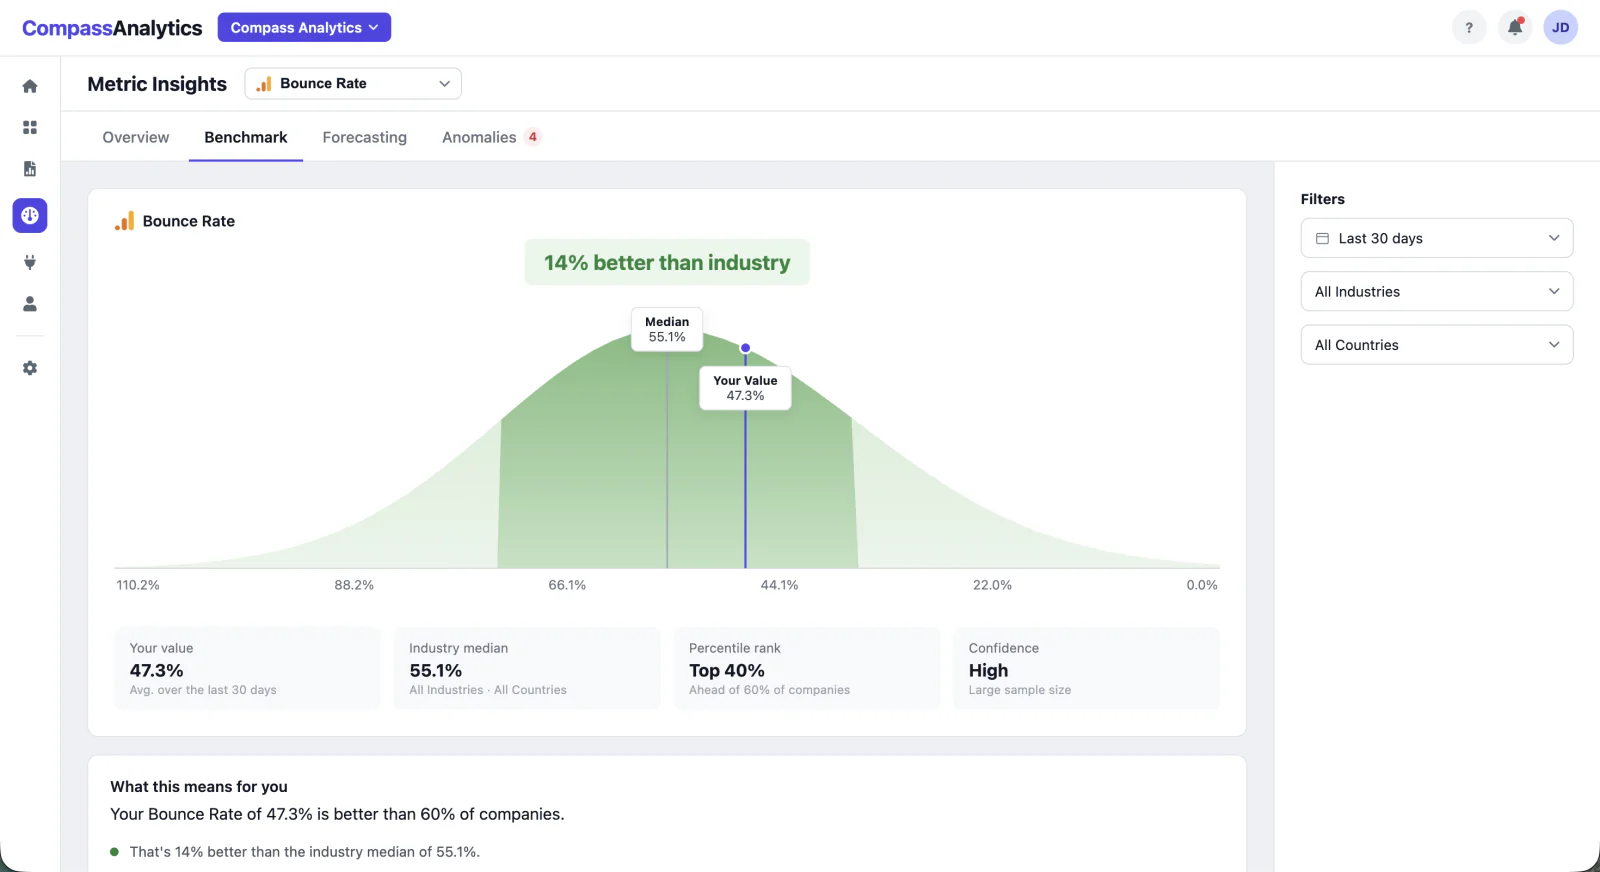Switch to the Overview tab

(136, 137)
